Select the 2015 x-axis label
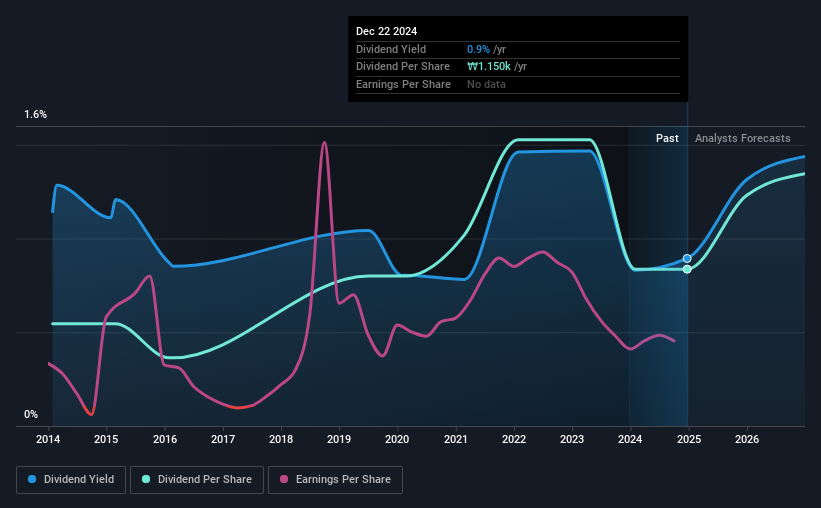 [106, 439]
